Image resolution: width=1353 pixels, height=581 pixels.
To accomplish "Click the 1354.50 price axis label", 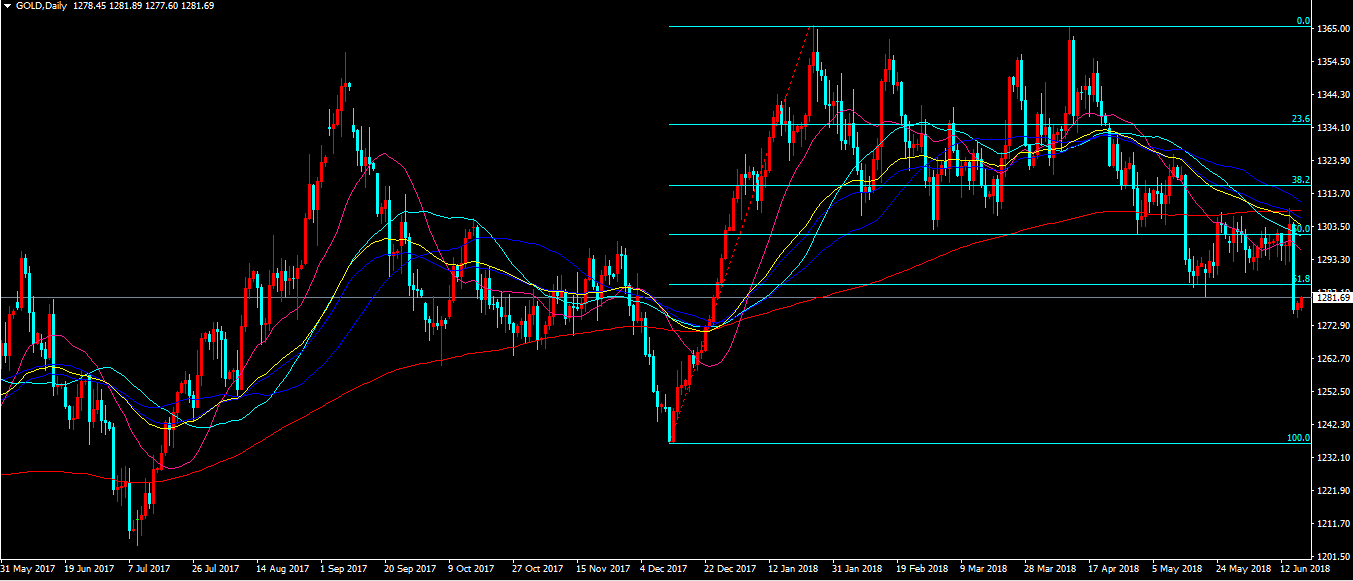I will [1333, 63].
